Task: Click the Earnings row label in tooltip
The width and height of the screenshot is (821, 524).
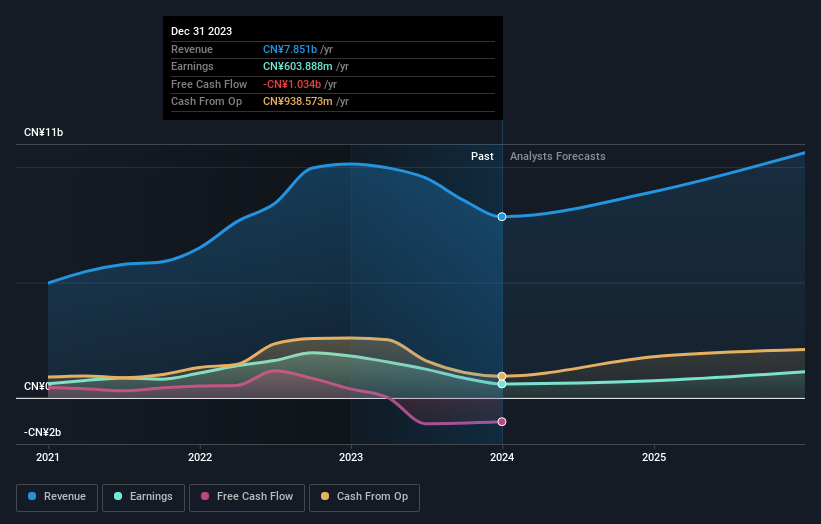Action: tap(192, 66)
